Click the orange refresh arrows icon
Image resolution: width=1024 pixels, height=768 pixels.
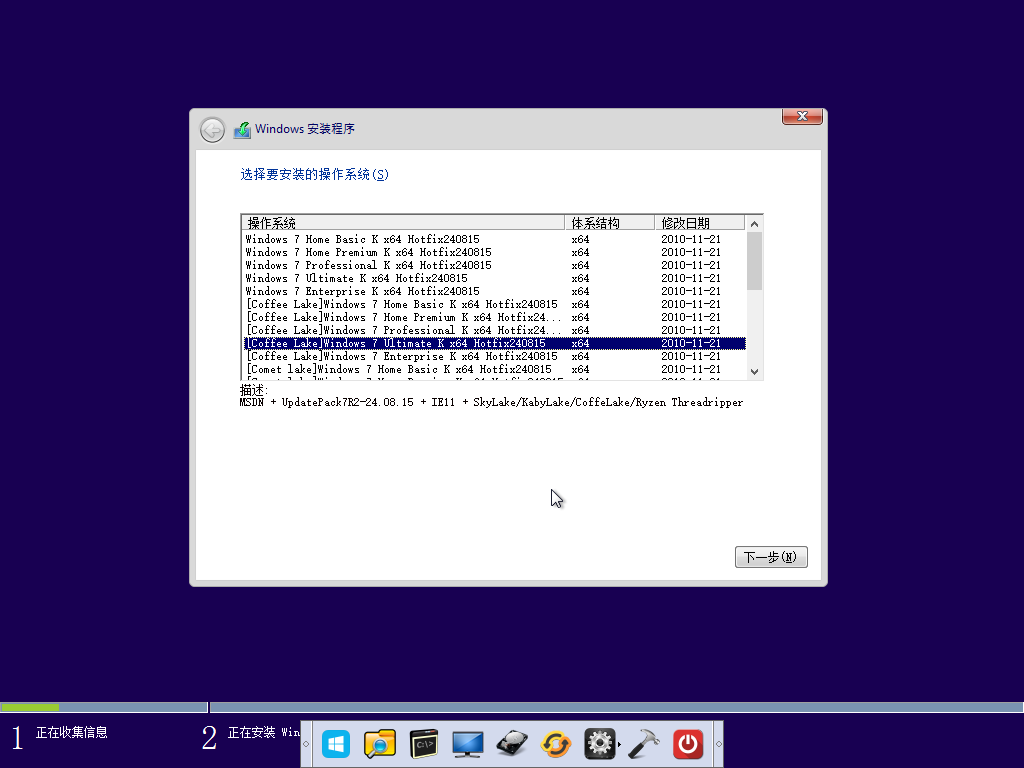556,744
